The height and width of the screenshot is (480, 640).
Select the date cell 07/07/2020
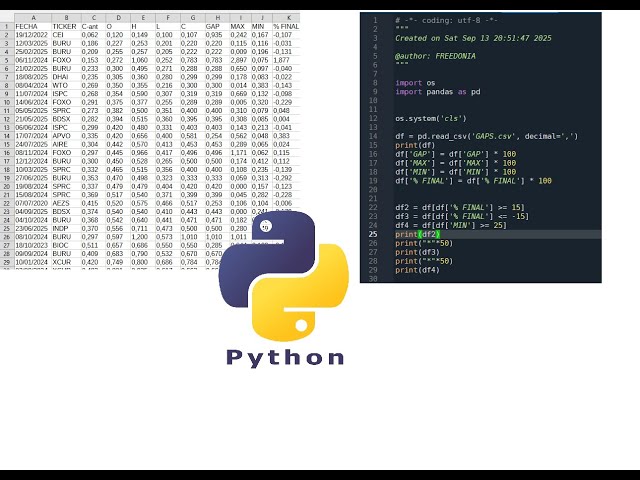coord(31,203)
